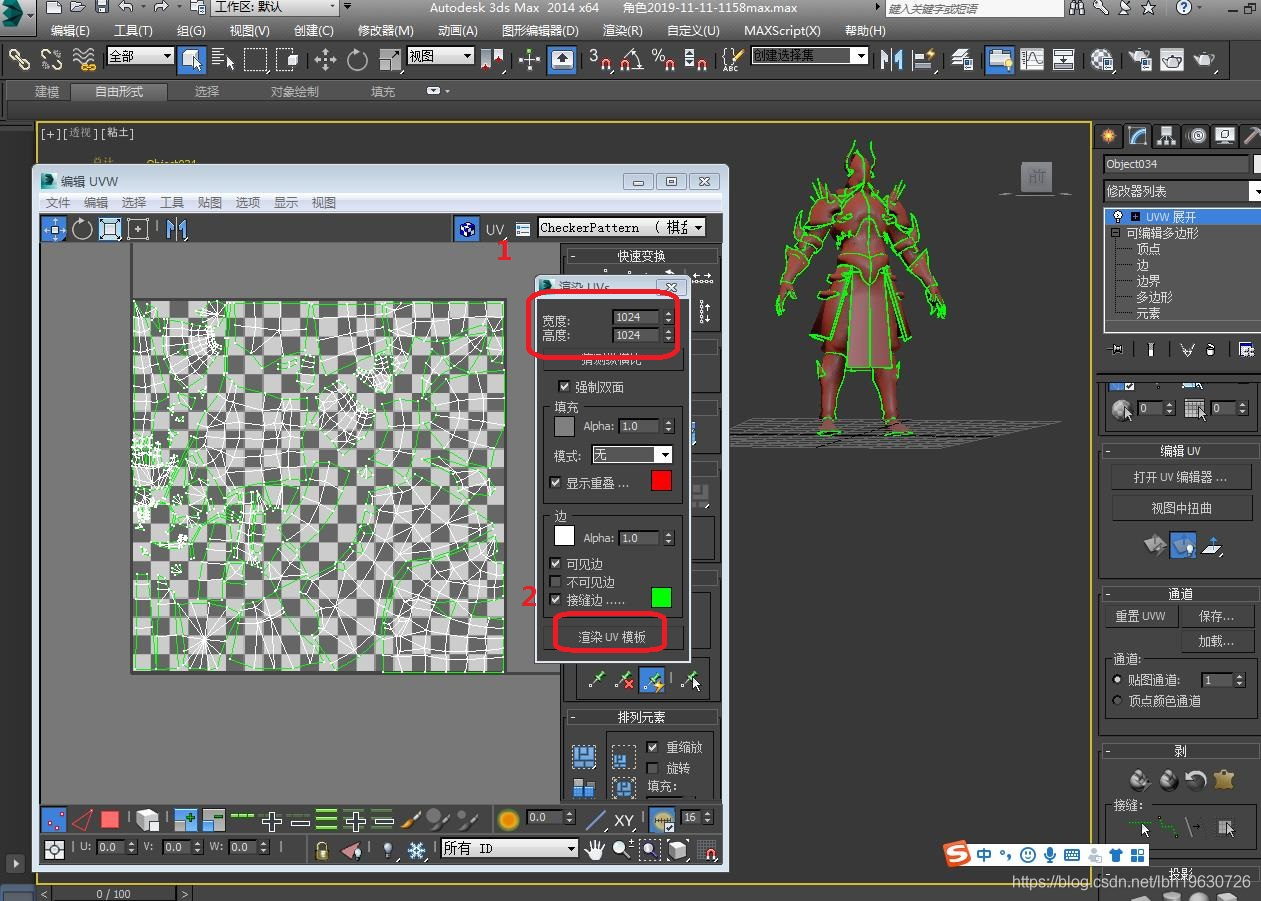This screenshot has width=1261, height=901.
Task: Activate vertex sub-object mode in UVW editor
Action: click(54, 820)
